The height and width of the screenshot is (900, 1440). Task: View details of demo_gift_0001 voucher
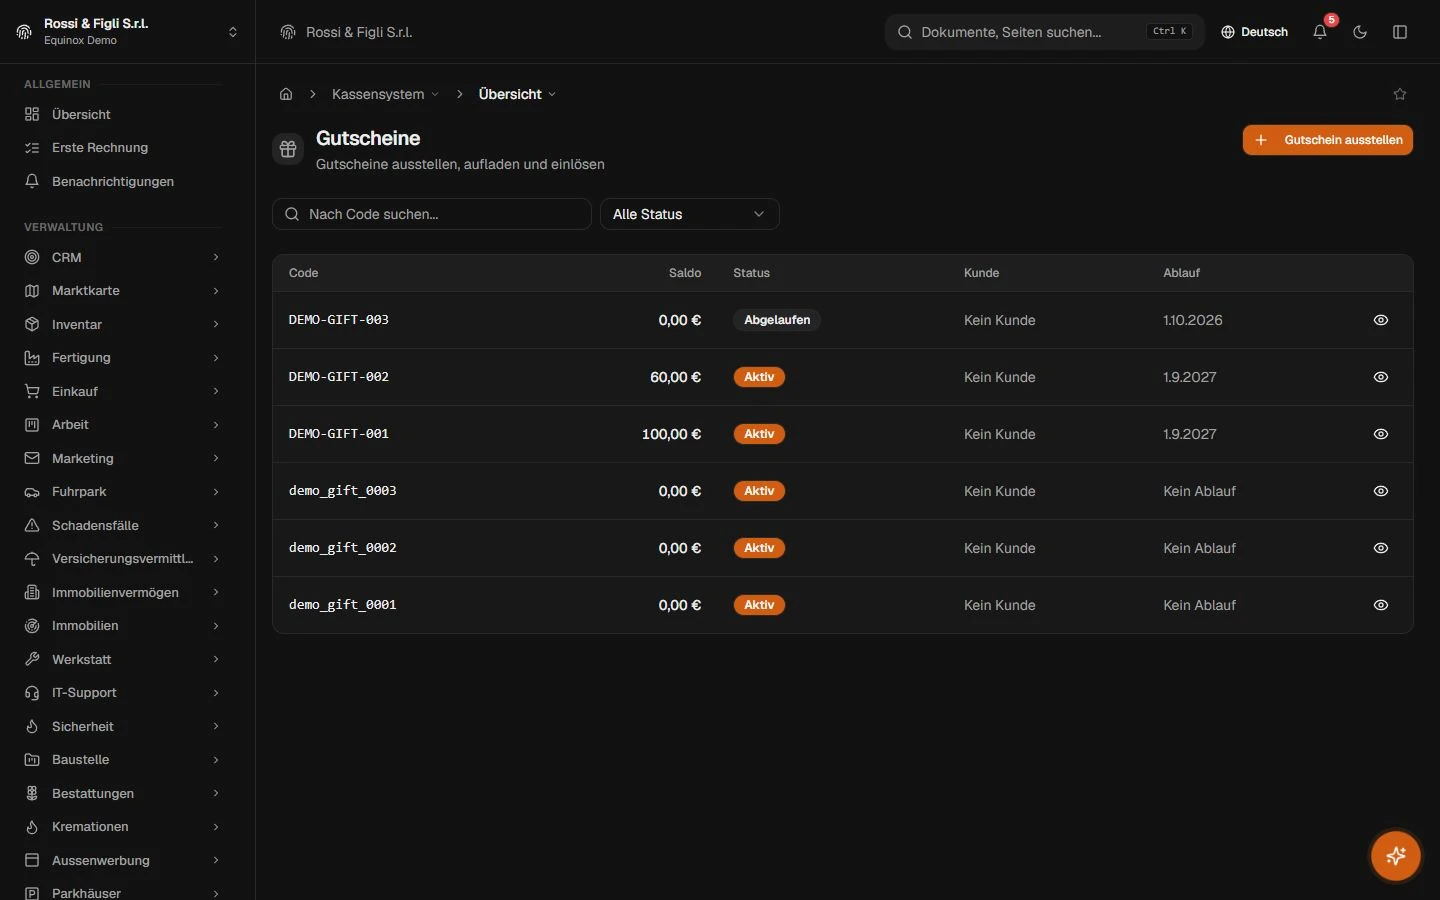coord(1381,605)
